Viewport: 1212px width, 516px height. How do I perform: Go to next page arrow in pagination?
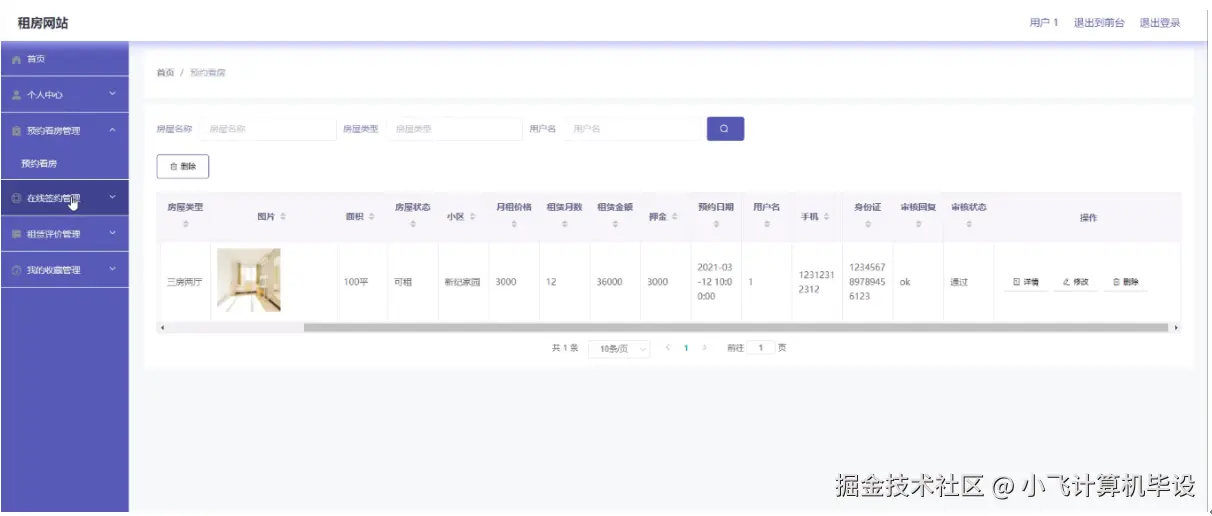pos(705,348)
